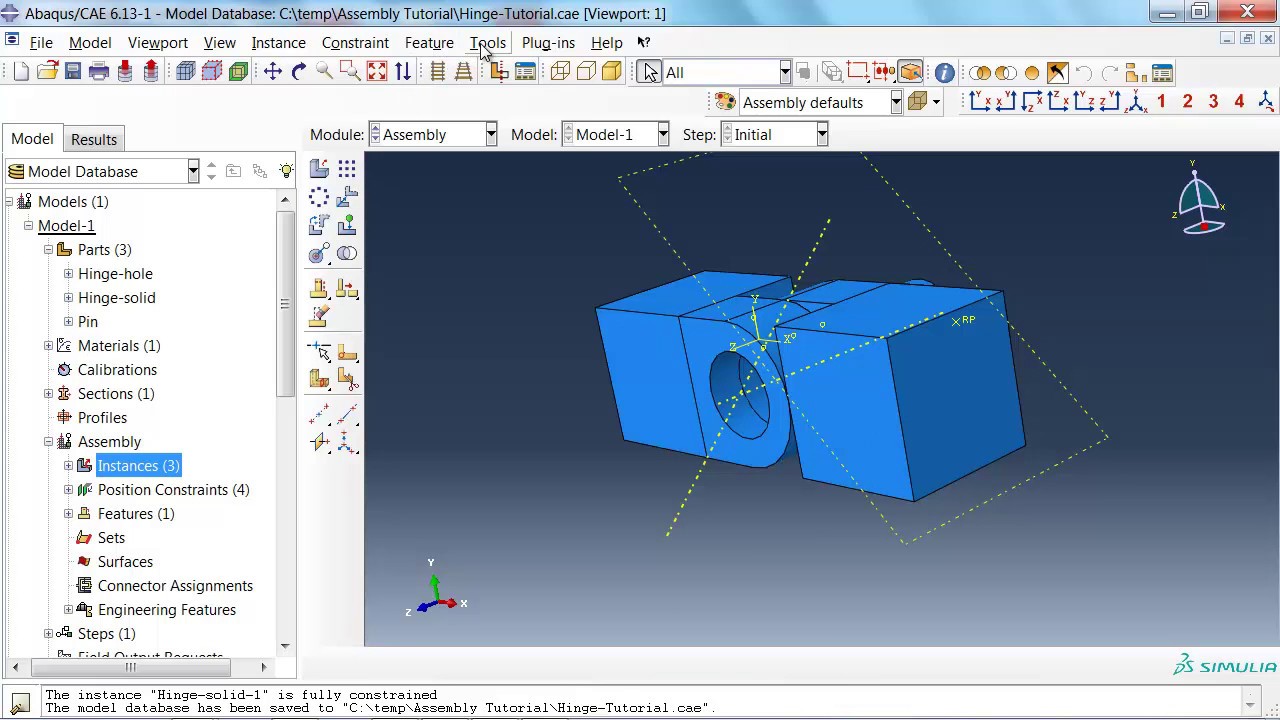Click the Create Datum Point tool

[x=319, y=412]
